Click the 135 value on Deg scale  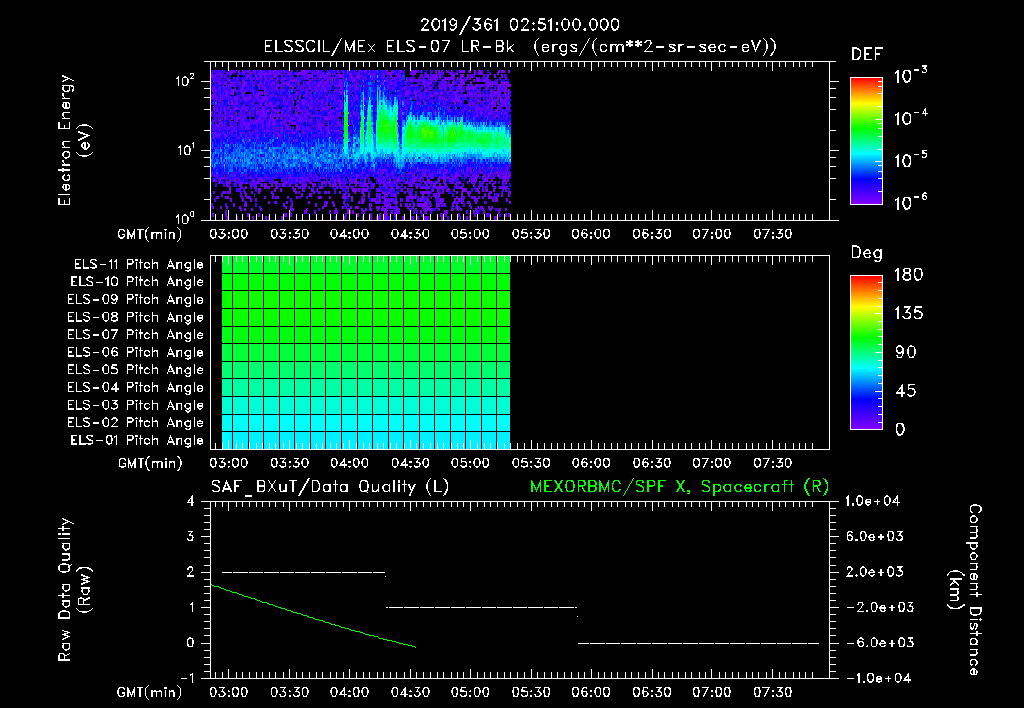point(908,314)
